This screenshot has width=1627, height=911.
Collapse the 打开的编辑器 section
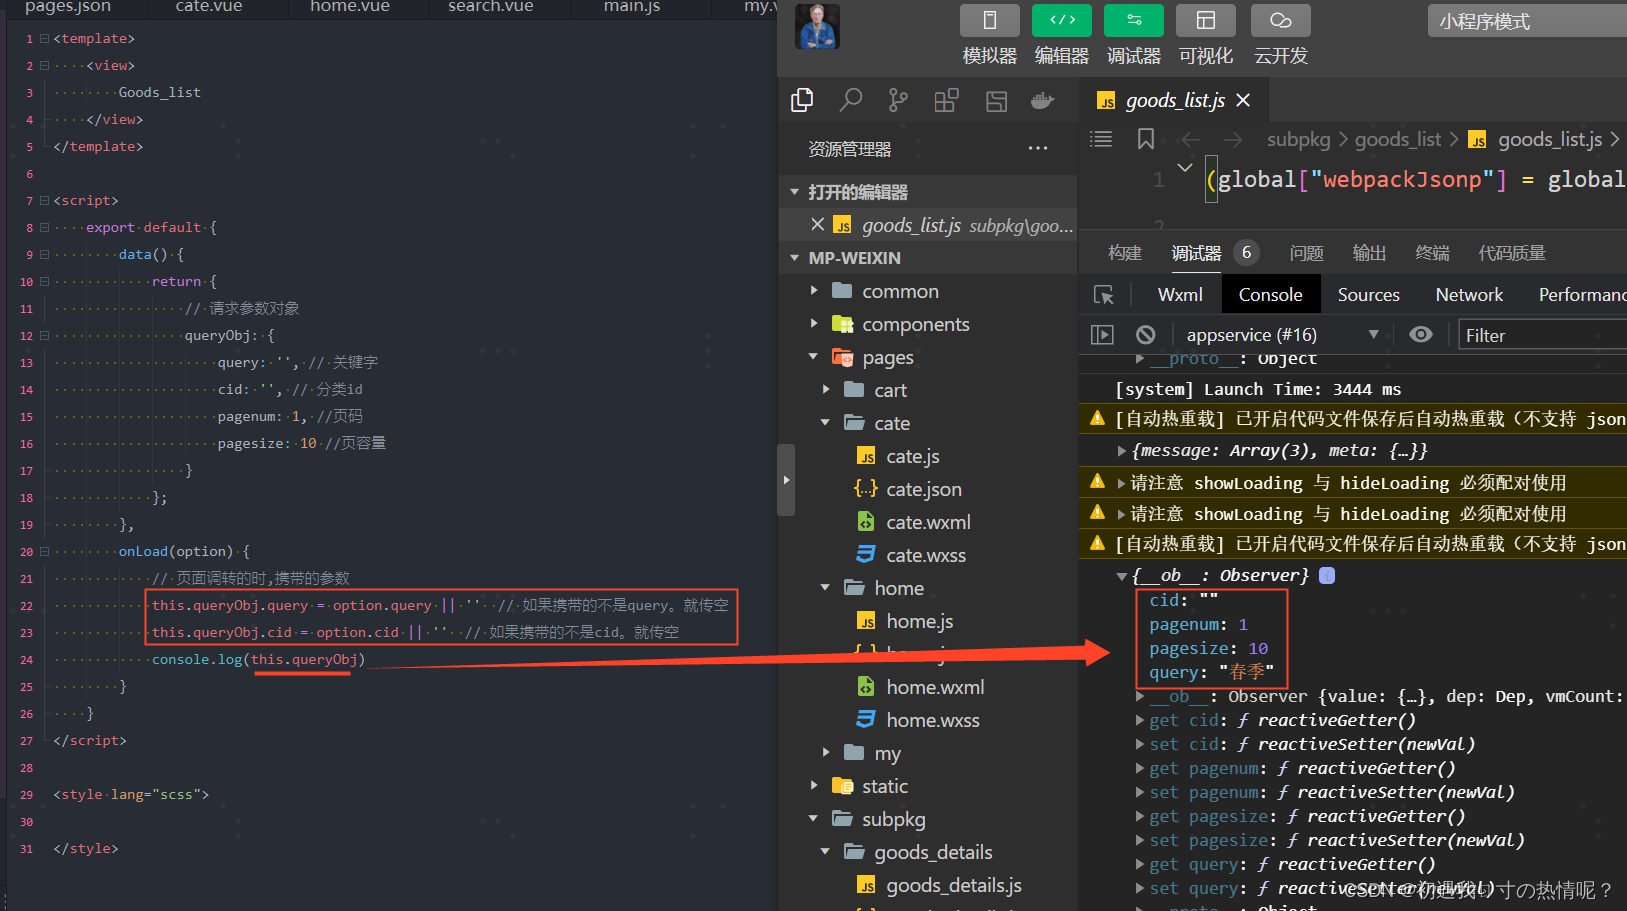click(795, 192)
